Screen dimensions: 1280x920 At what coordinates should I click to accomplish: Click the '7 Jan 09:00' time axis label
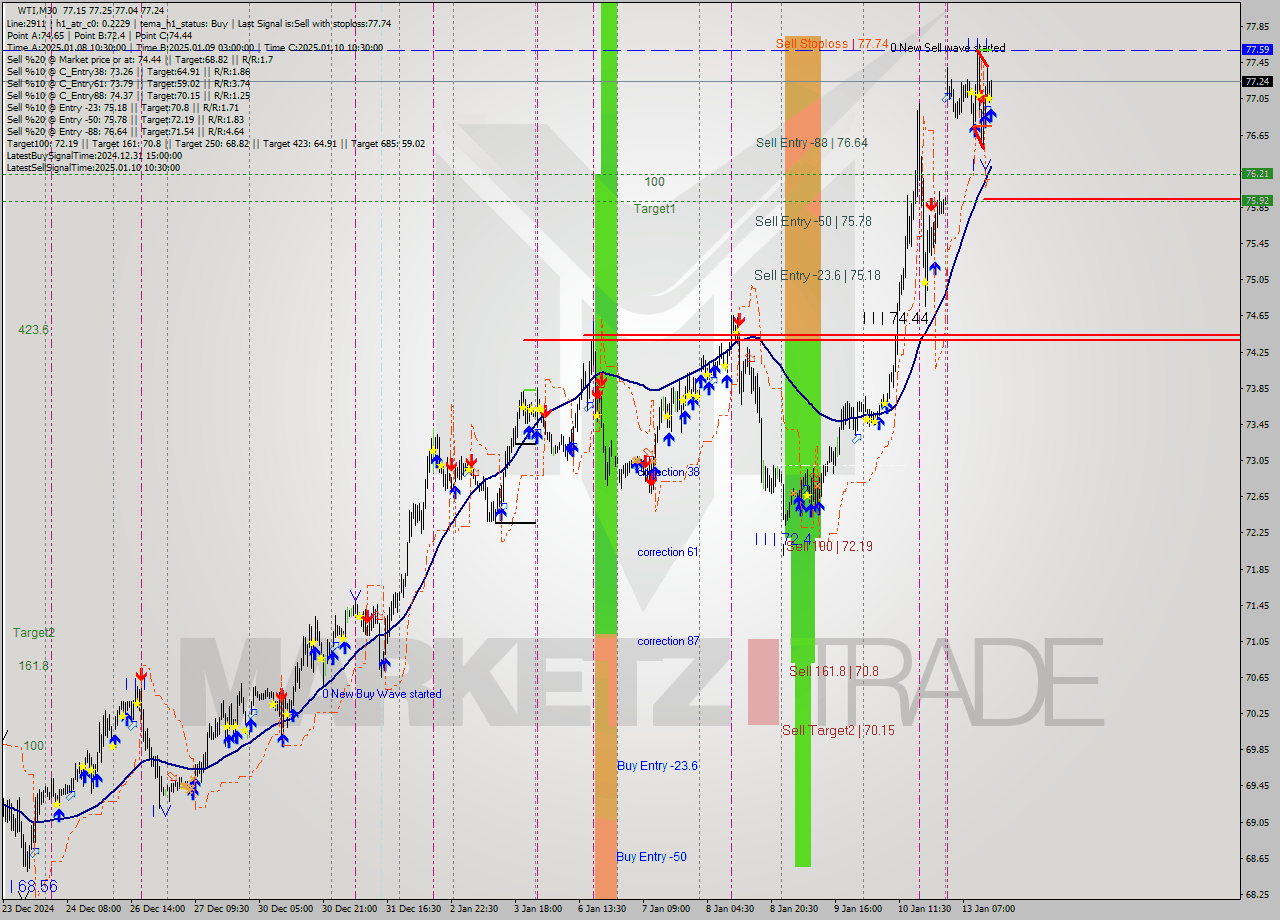[664, 909]
